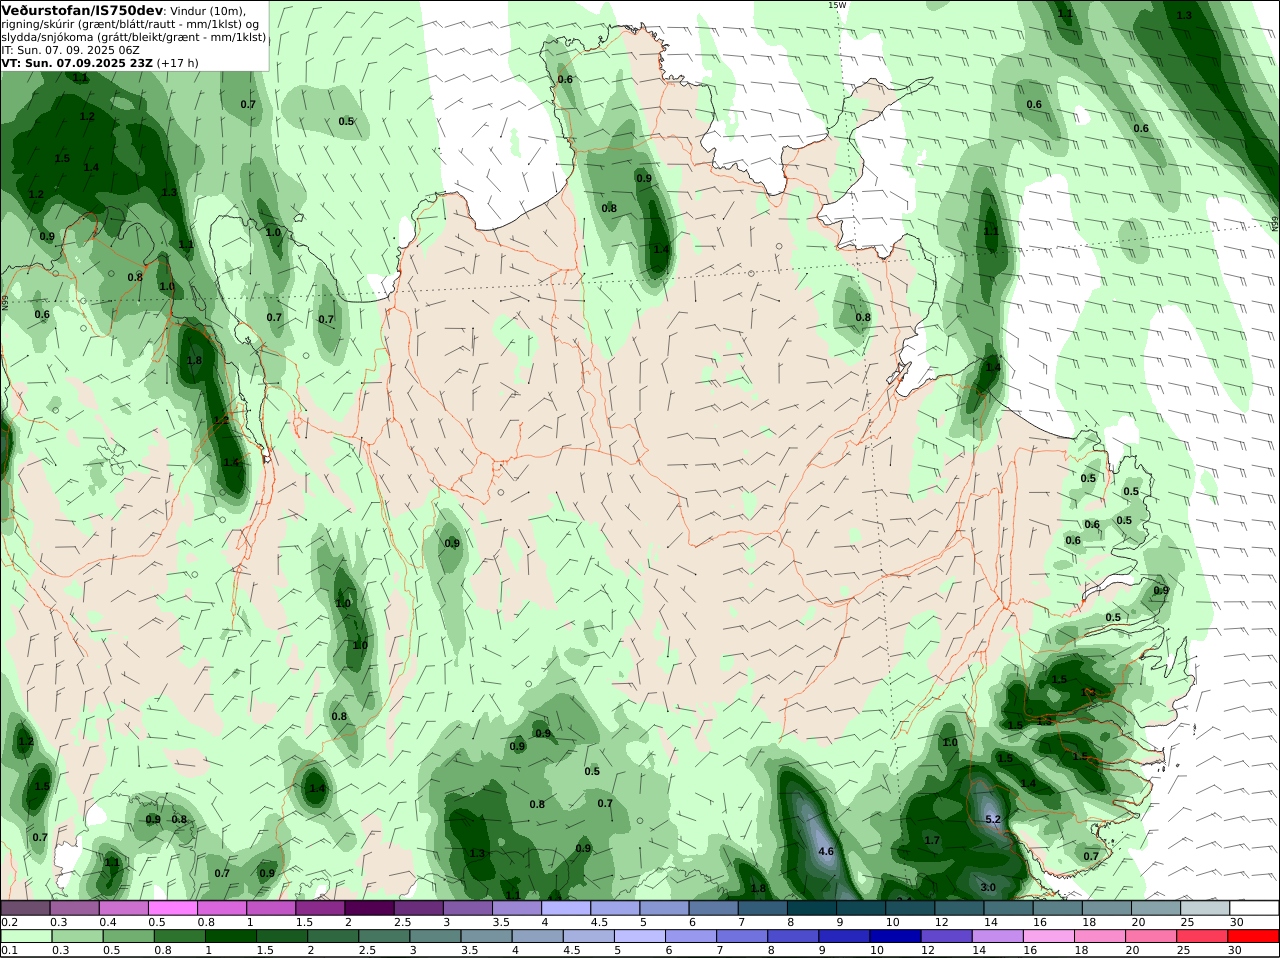Select the 3.0 value near the southeast coast
This screenshot has height=958, width=1280.
988,888
